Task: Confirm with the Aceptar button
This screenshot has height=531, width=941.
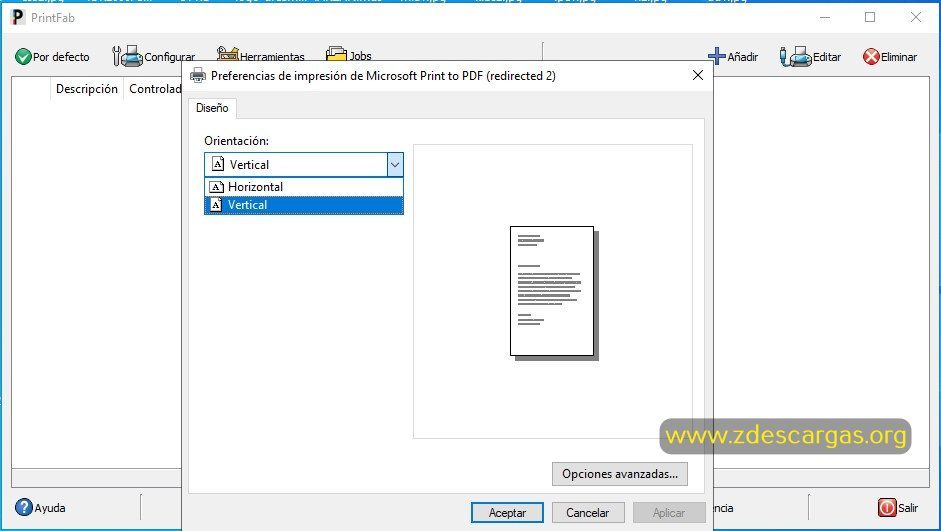Action: click(x=507, y=512)
